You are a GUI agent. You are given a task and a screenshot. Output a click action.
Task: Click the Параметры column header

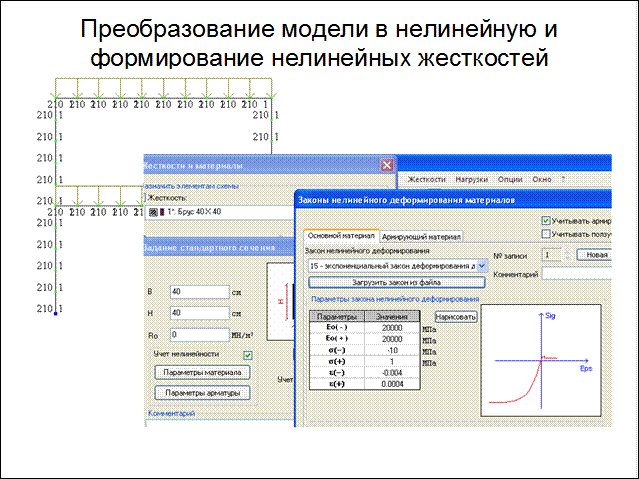tap(337, 317)
